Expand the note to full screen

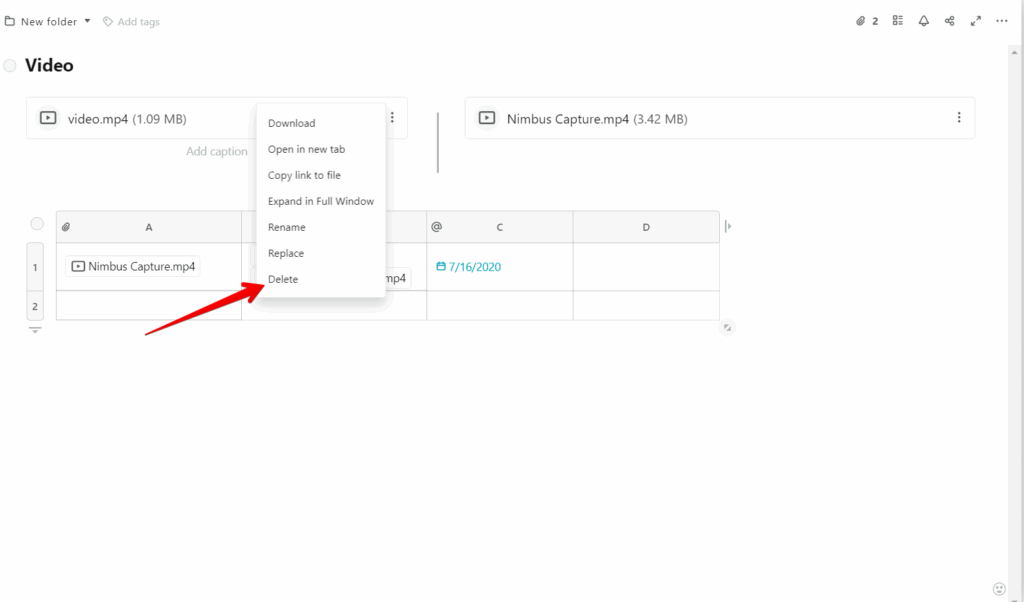[x=976, y=21]
